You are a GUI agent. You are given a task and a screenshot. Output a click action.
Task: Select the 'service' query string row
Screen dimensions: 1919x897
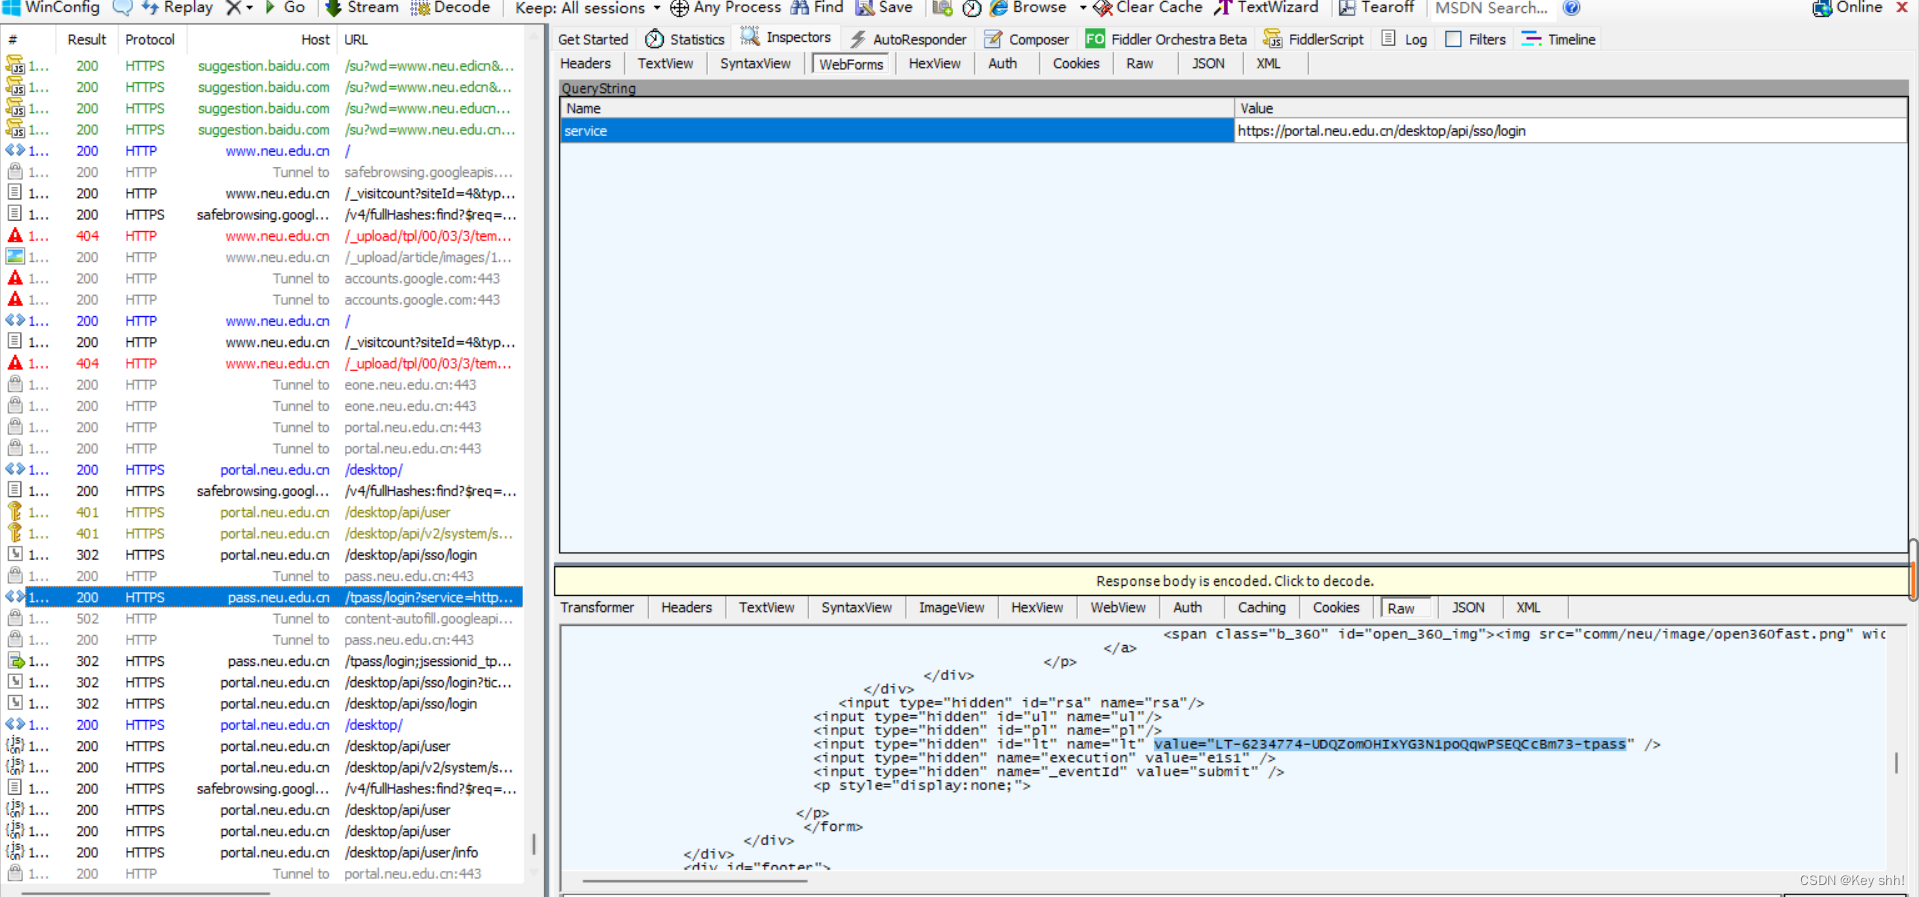coord(897,131)
